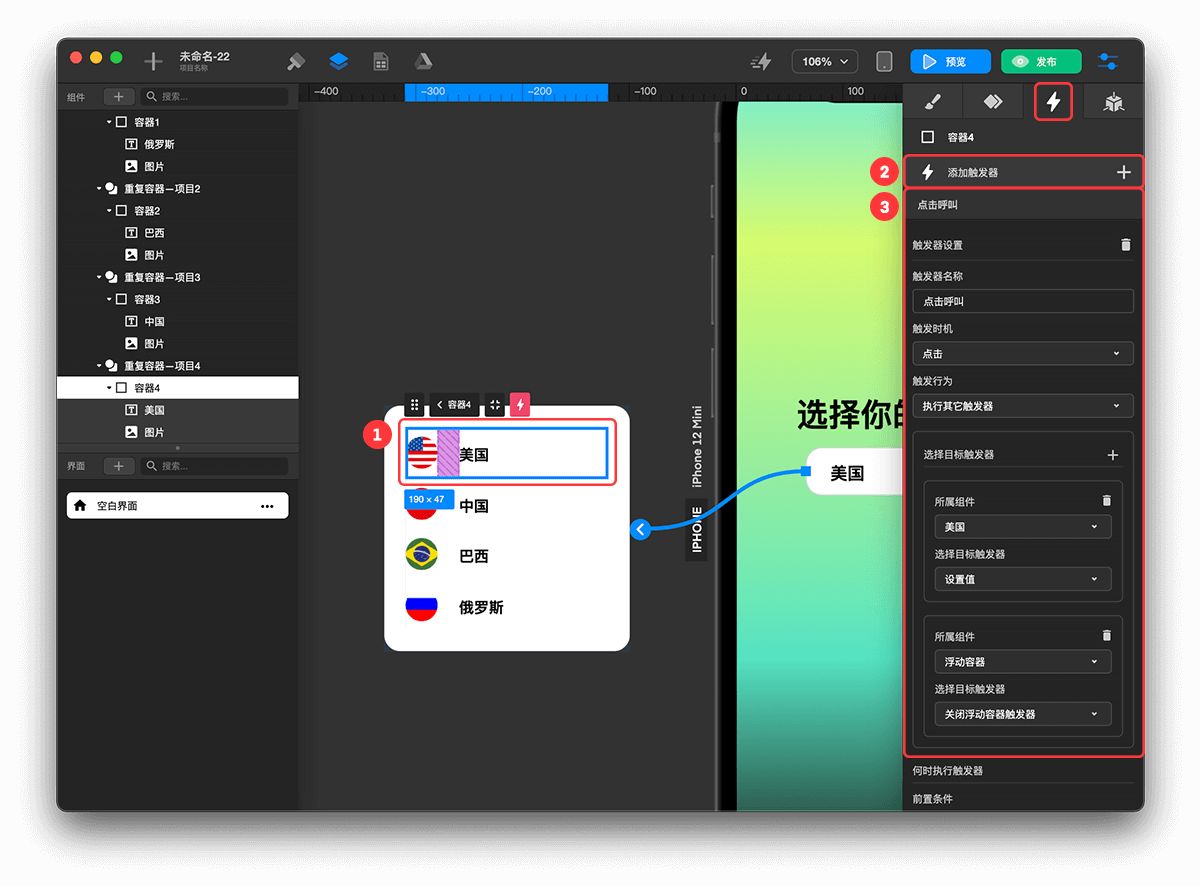Open the blue layers stack icon
This screenshot has width=1200, height=886.
pyautogui.click(x=338, y=62)
